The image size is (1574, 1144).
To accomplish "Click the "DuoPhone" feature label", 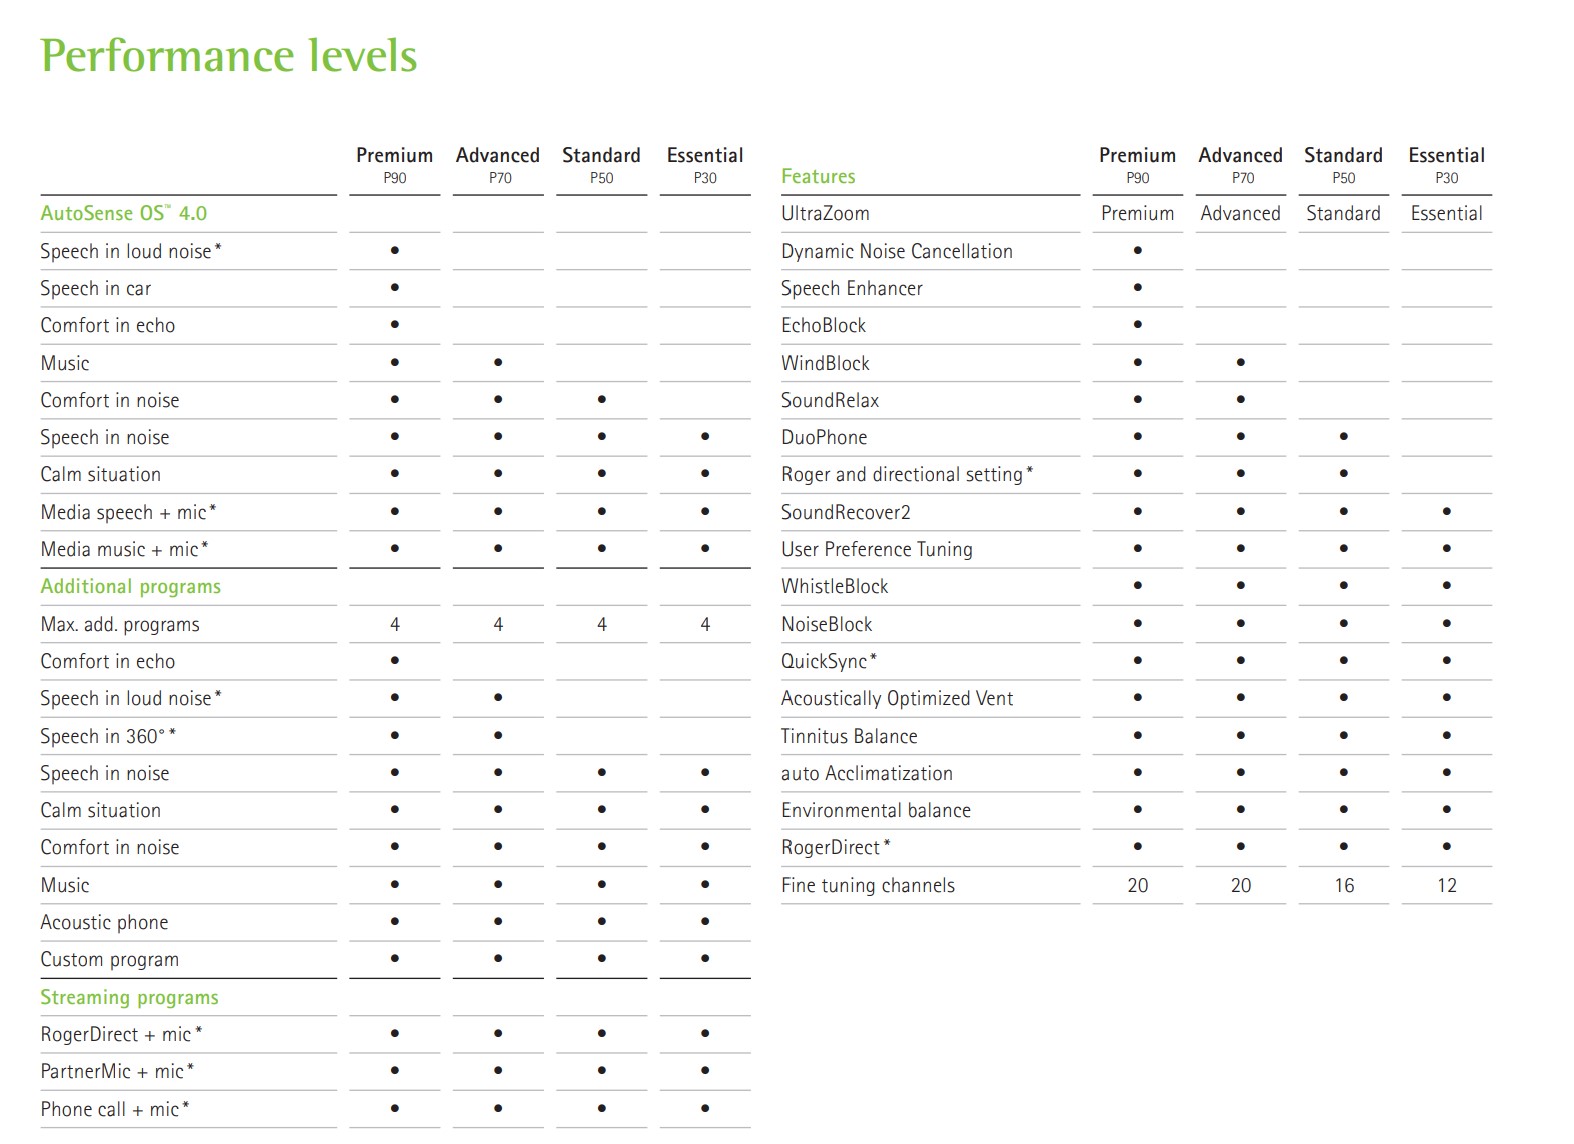I will 824,437.
